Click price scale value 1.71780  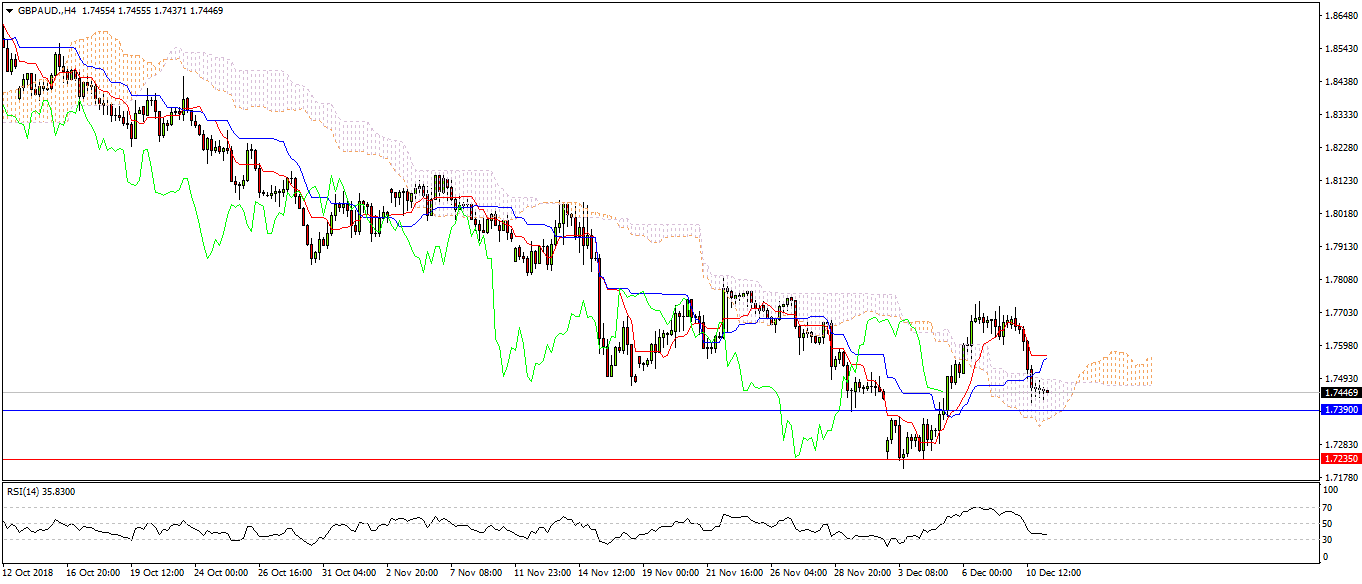click(1339, 477)
